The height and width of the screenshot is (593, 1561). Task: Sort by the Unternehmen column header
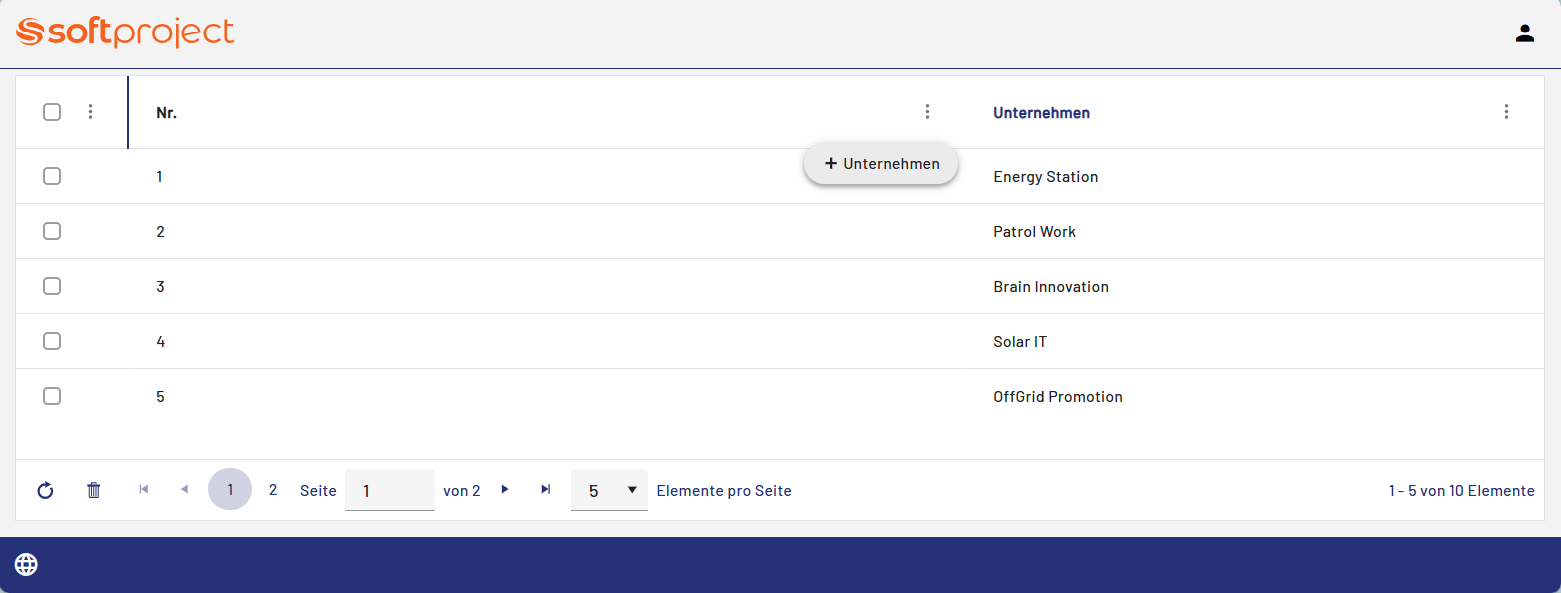[1041, 113]
